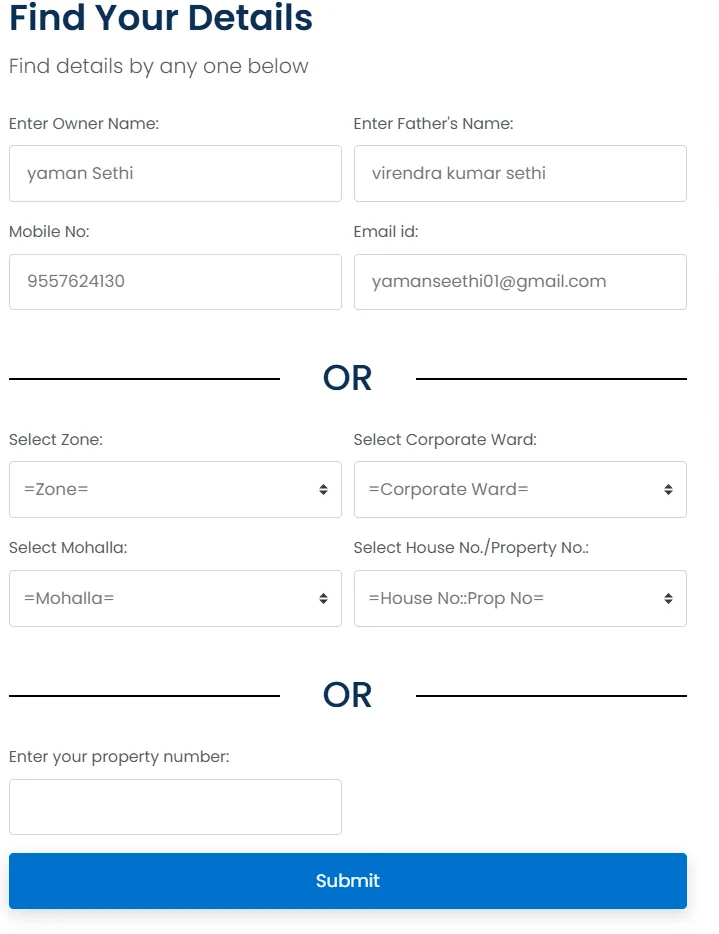Click the "Select Zone:" label
The image size is (719, 934).
(x=56, y=440)
